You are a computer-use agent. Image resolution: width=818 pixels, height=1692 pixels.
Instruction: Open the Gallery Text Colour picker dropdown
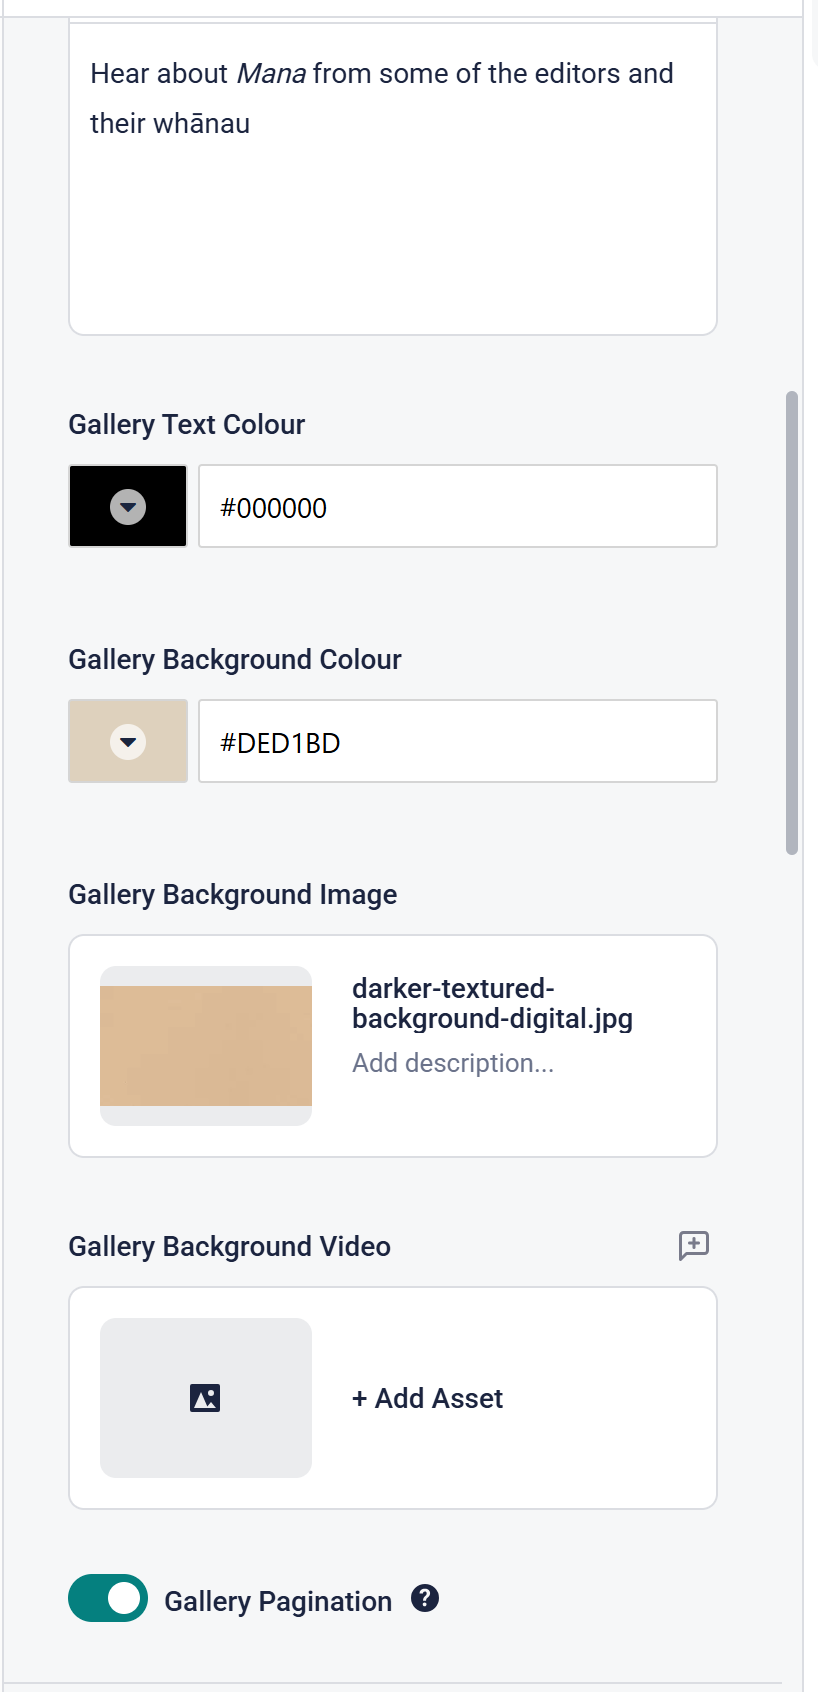coord(128,507)
